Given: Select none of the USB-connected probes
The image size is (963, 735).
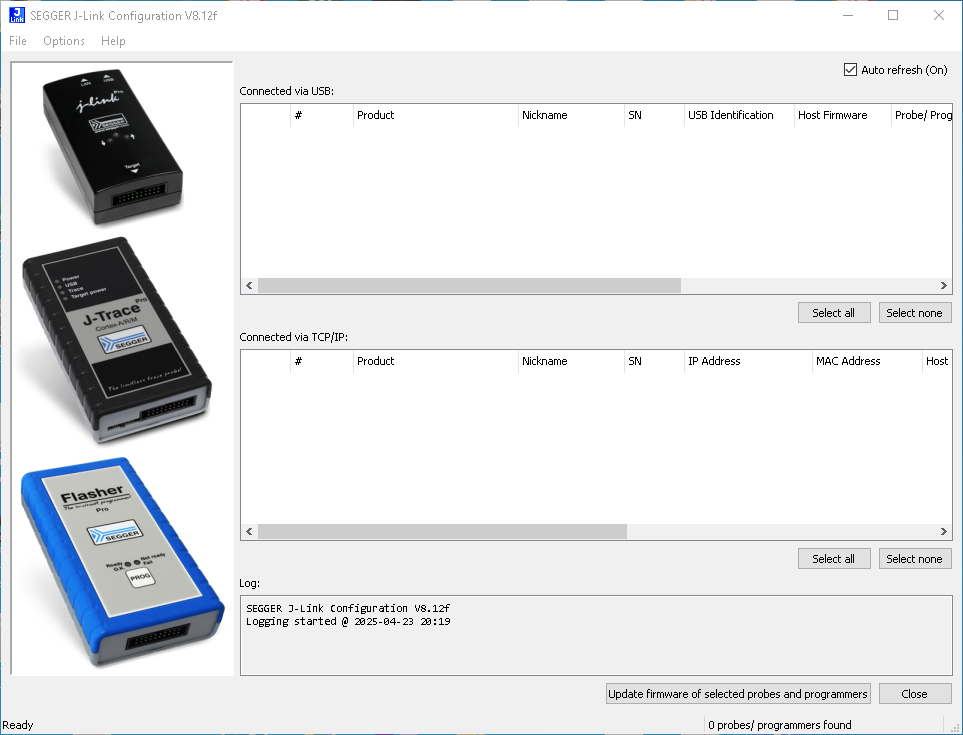Looking at the screenshot, I should tap(915, 313).
